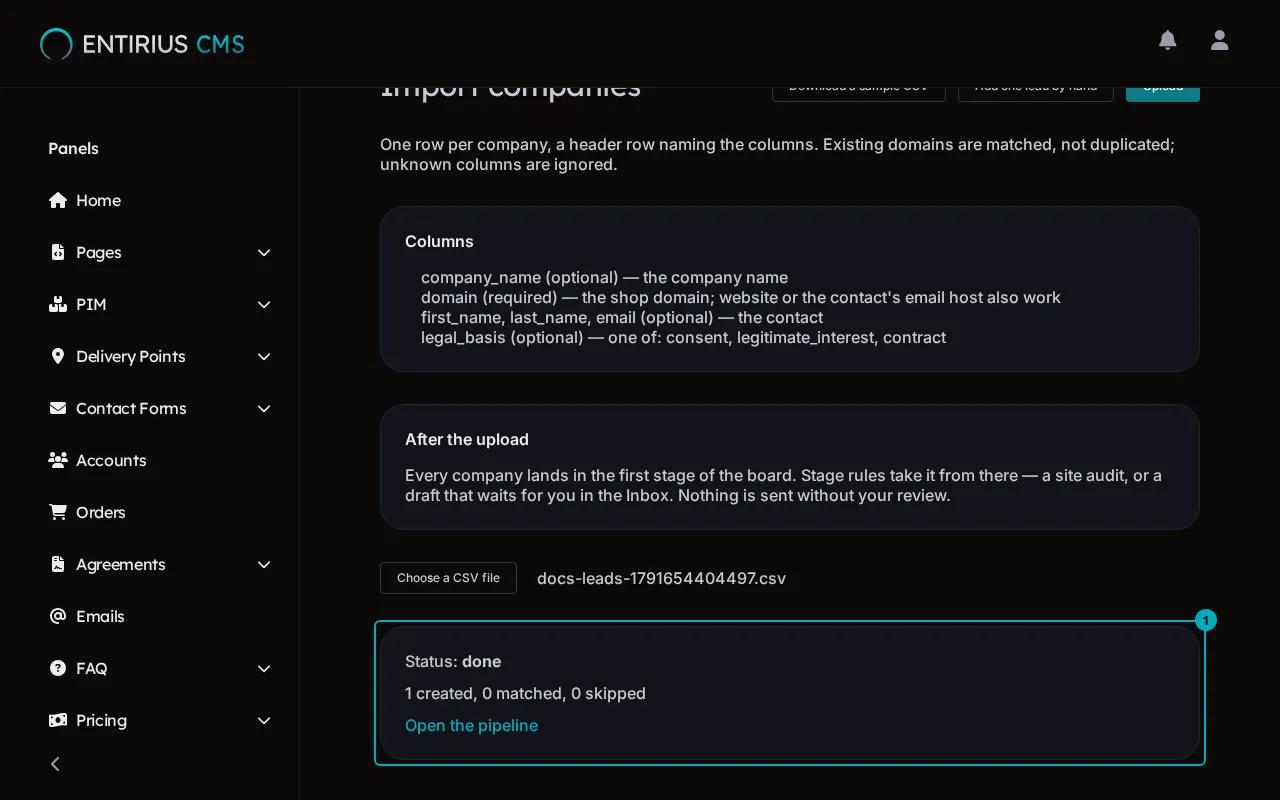
Task: Click the docs-leads-1791654404497.csv file name
Action: coord(661,578)
